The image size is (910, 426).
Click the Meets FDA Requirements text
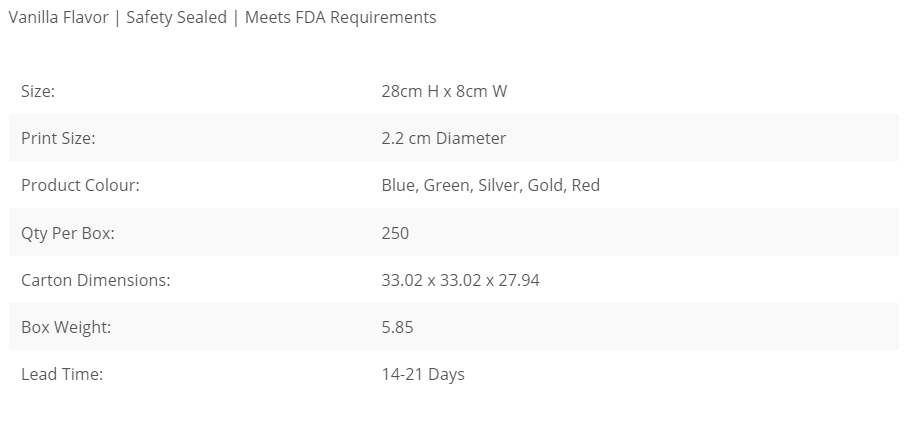341,17
